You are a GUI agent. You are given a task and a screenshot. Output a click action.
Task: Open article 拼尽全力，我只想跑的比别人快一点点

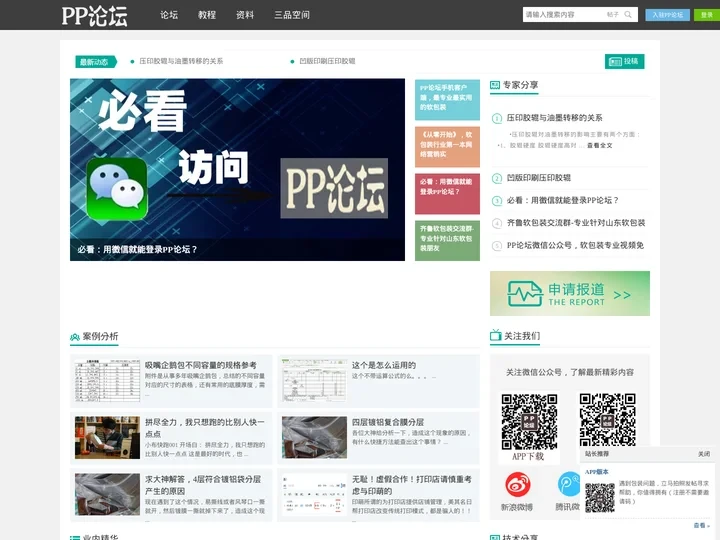click(x=205, y=428)
